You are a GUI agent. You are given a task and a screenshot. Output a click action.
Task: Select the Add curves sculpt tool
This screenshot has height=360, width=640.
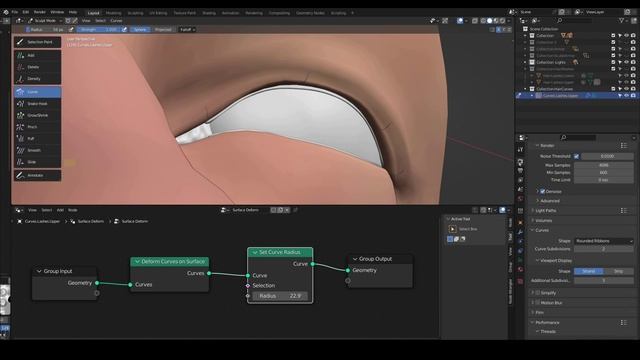coord(37,55)
